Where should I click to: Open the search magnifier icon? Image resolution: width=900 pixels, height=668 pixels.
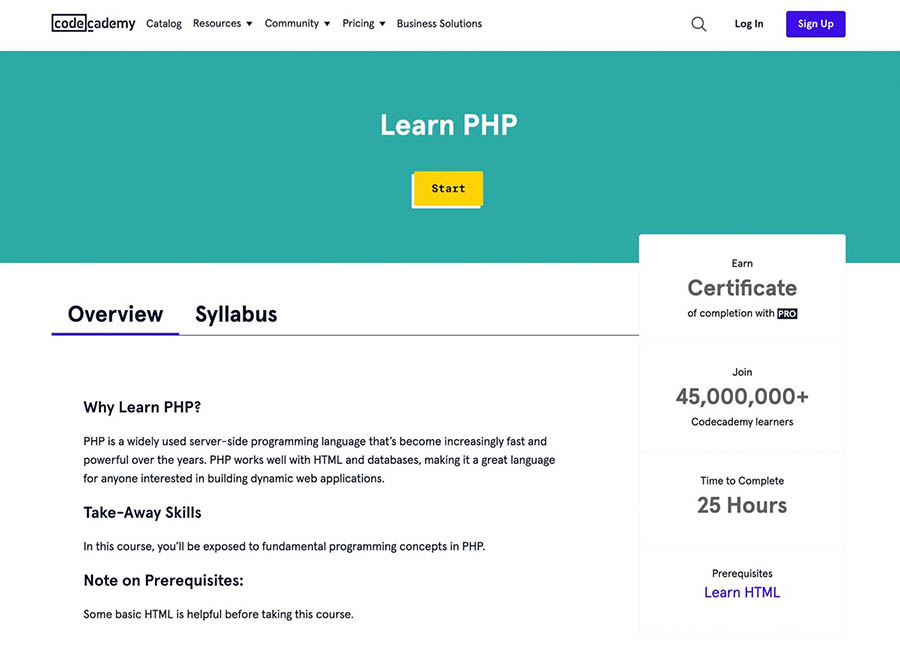tap(699, 24)
